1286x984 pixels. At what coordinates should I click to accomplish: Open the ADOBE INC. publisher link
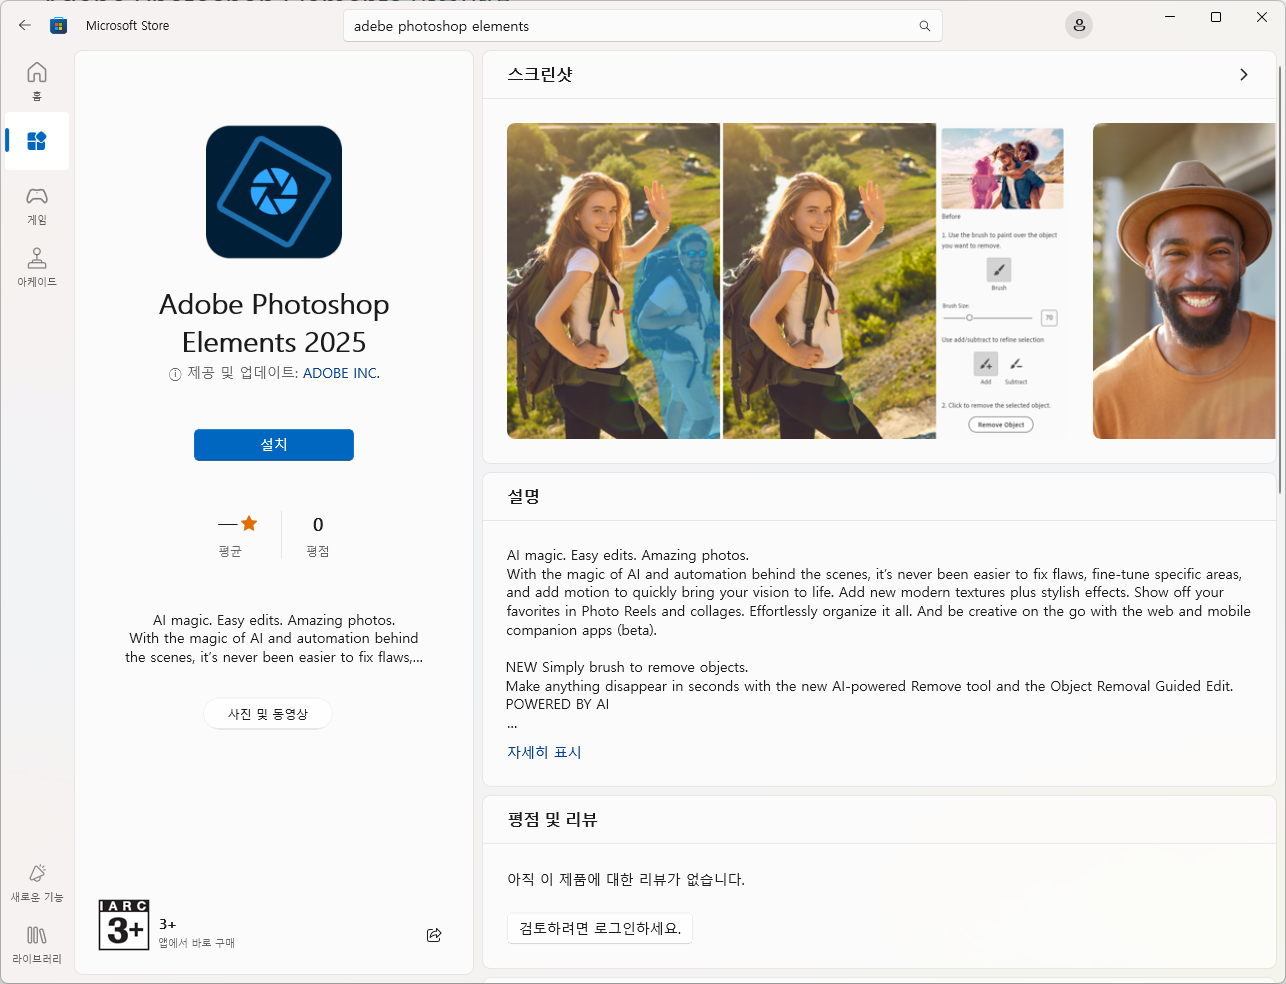click(341, 373)
